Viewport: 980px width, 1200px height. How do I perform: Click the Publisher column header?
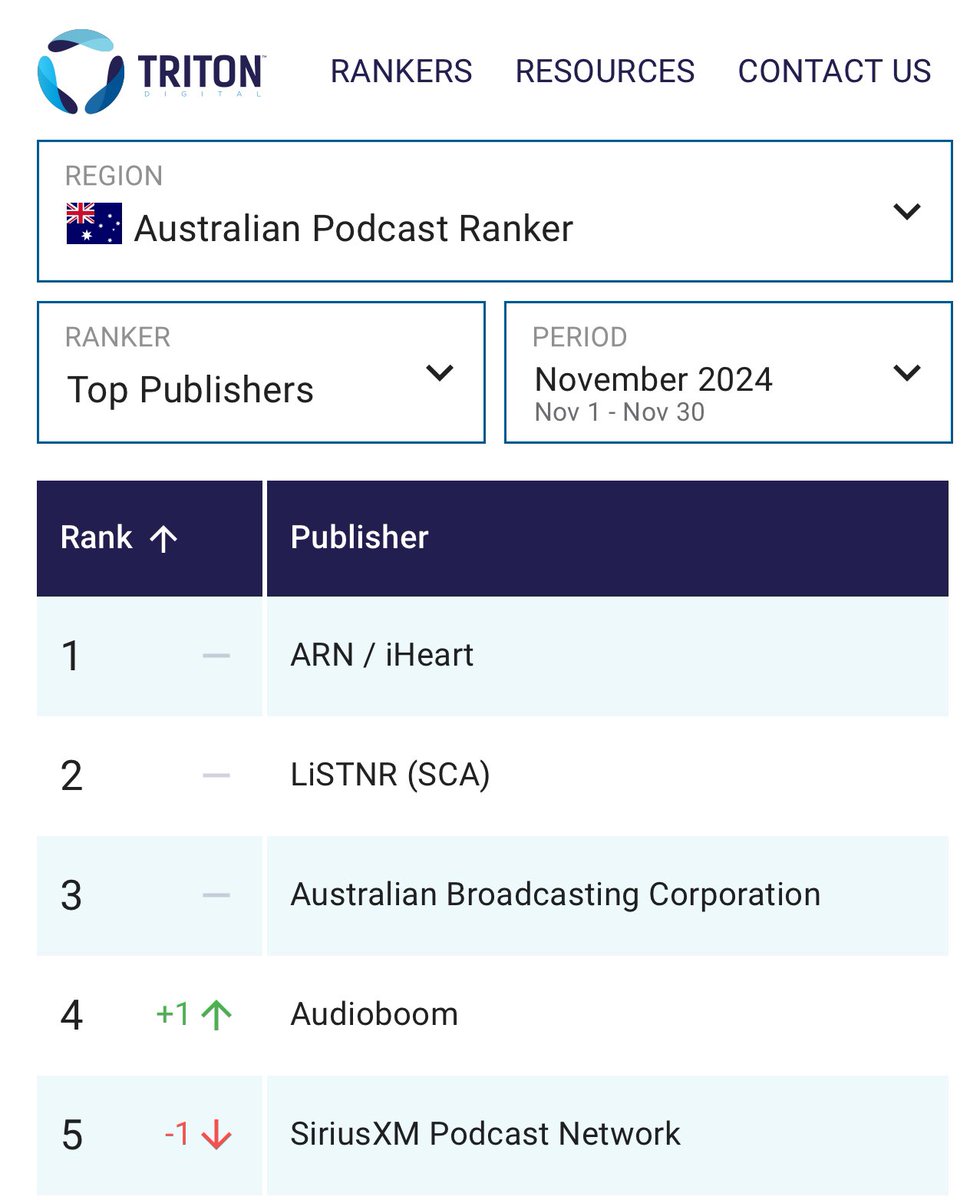(x=607, y=538)
